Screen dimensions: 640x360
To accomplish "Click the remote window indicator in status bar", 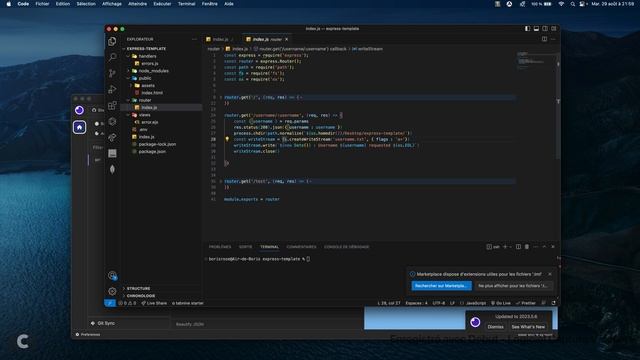I will point(110,303).
